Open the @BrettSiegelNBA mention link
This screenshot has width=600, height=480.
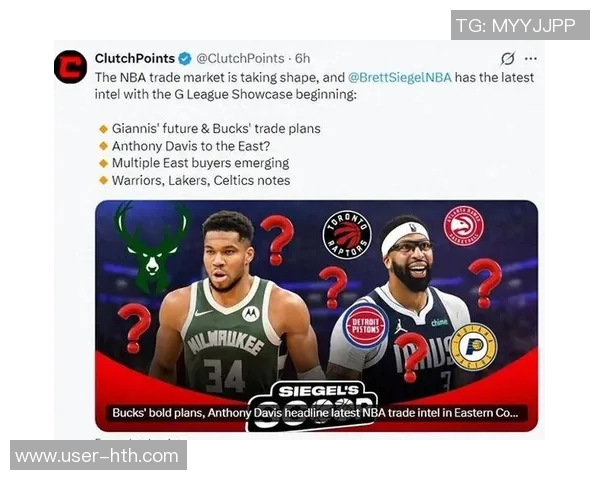point(399,78)
